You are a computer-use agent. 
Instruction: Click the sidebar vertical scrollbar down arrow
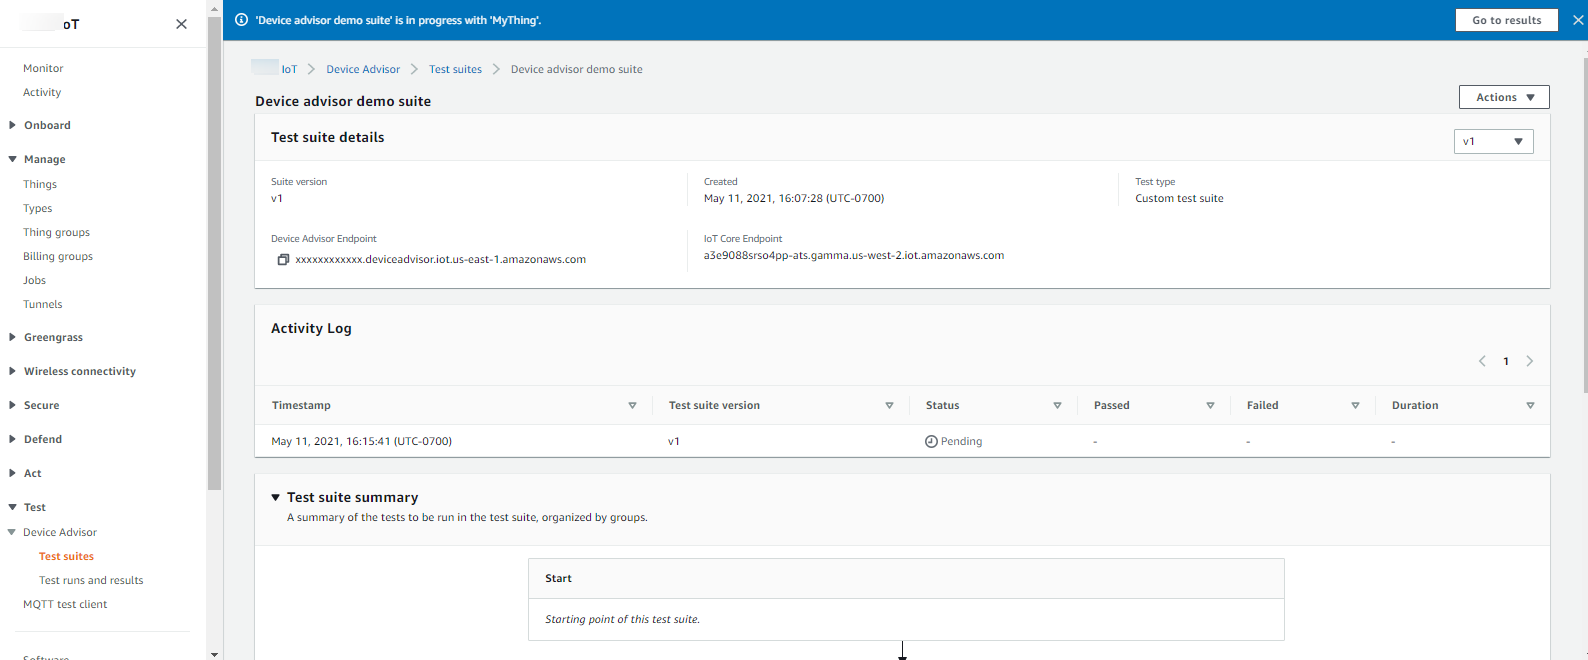(x=214, y=653)
